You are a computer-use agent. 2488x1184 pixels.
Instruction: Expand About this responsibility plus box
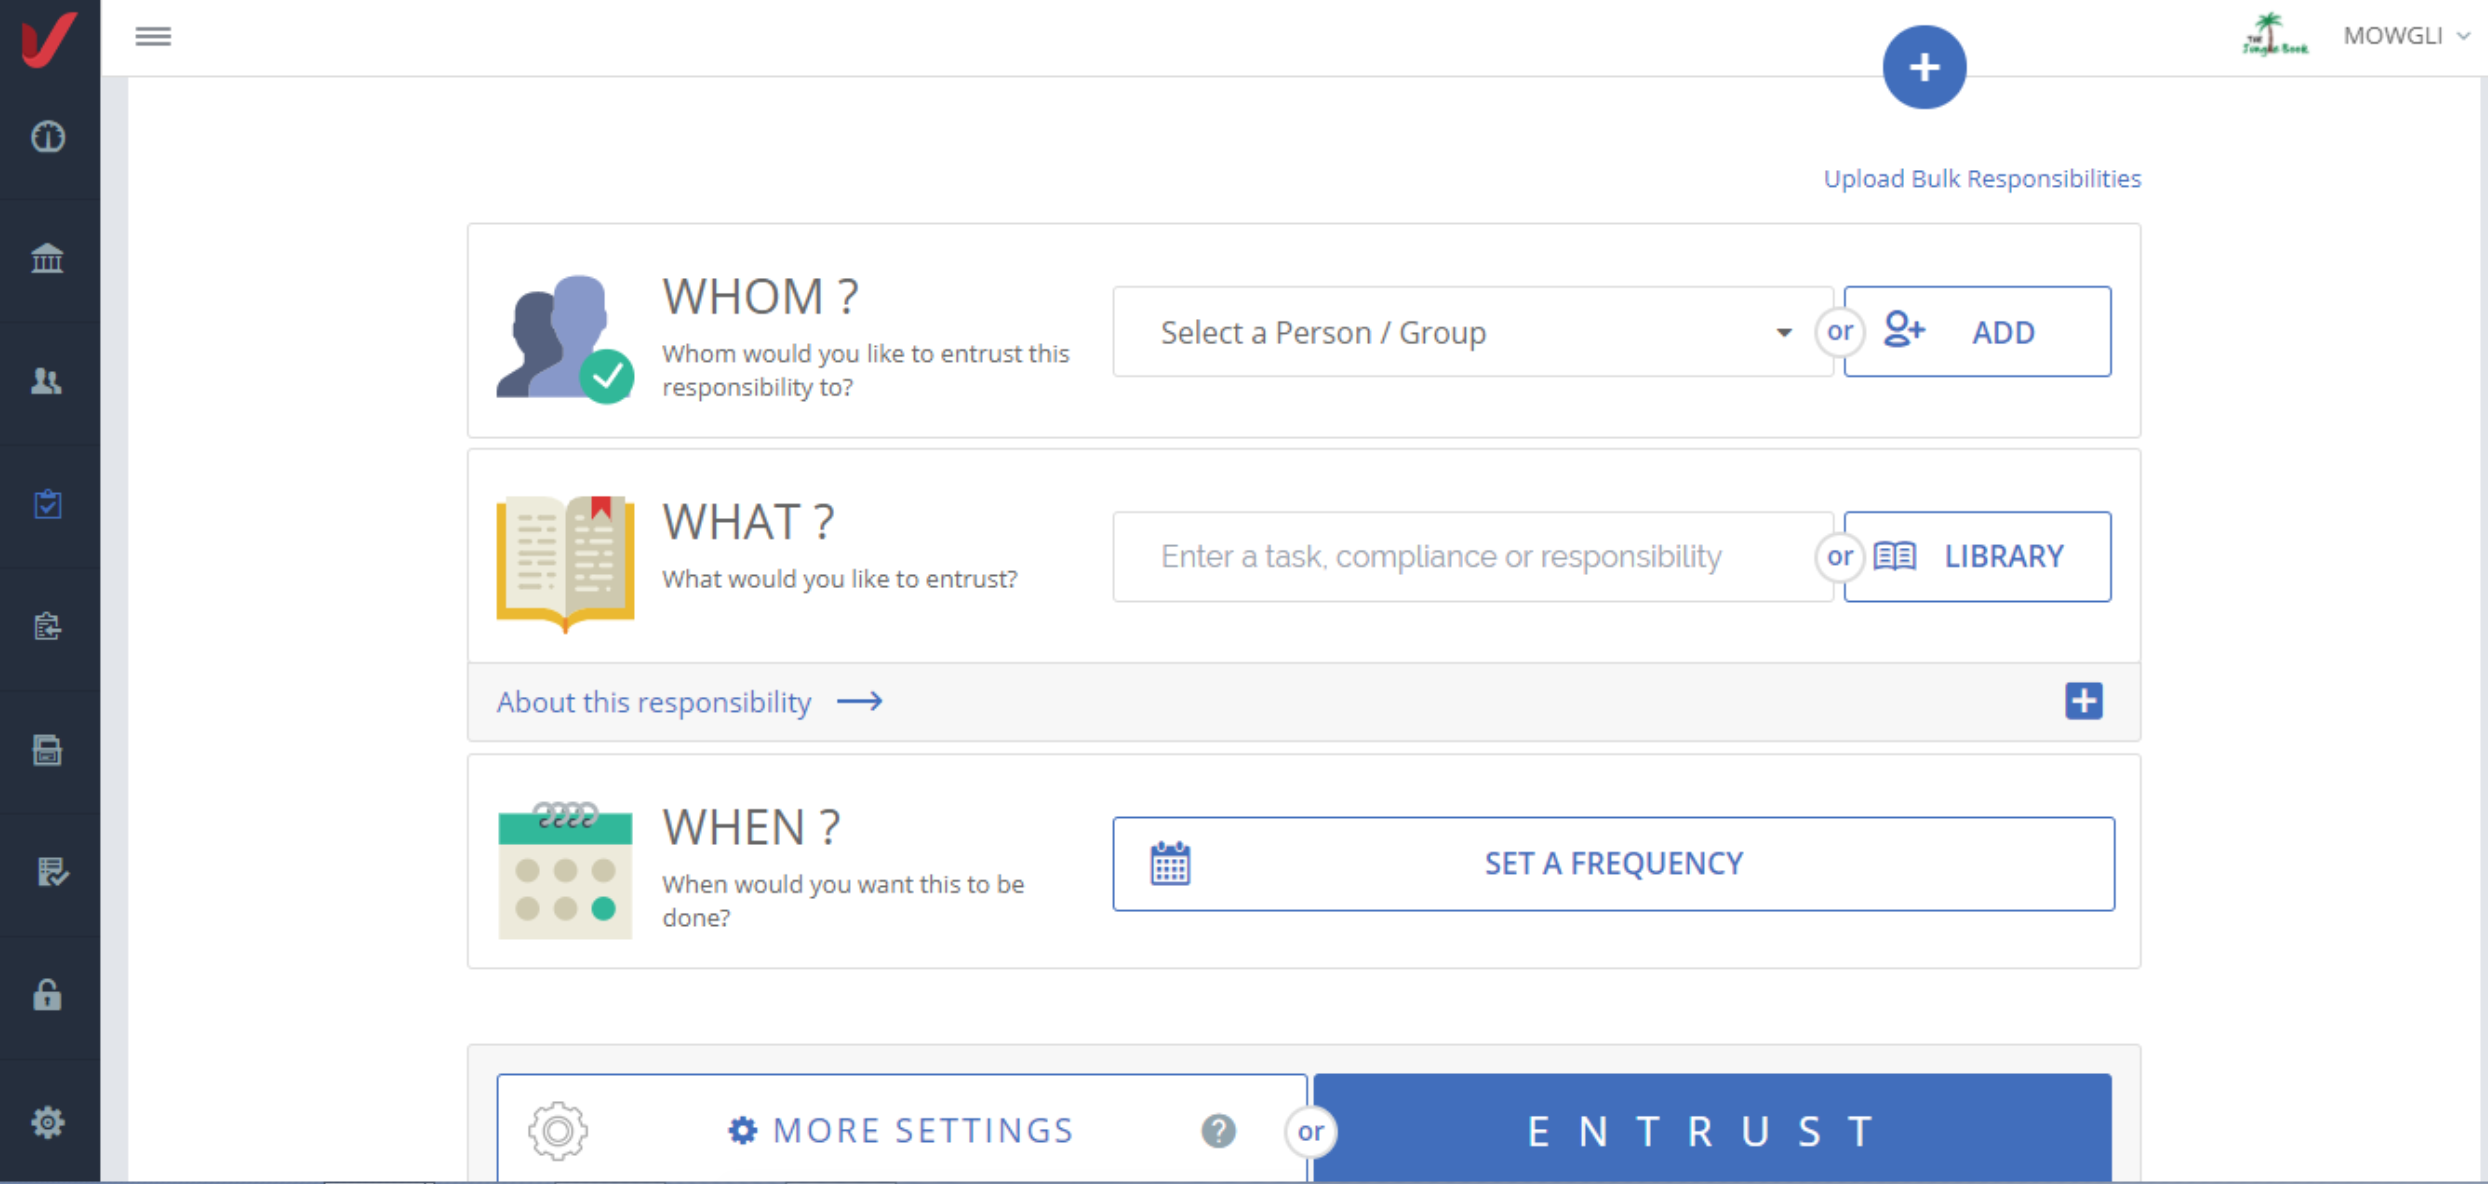[x=2083, y=701]
